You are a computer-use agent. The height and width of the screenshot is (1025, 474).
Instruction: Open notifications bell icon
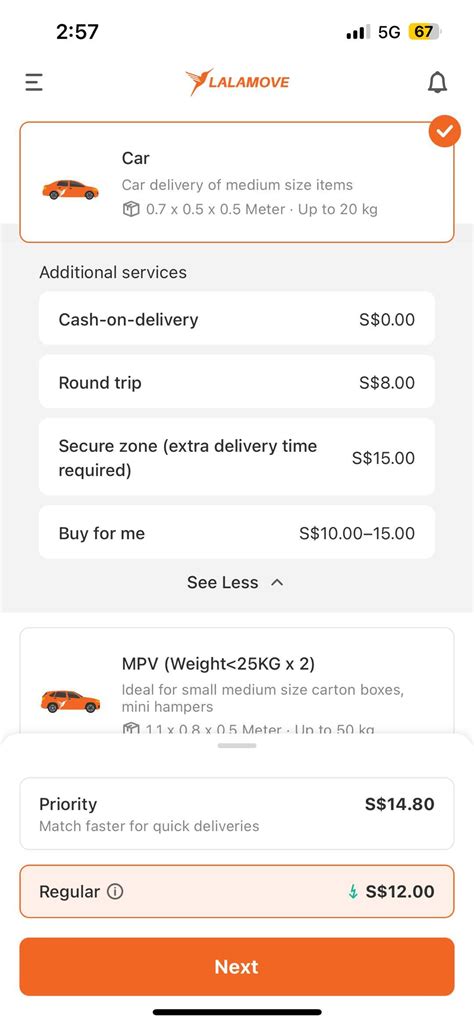[437, 82]
